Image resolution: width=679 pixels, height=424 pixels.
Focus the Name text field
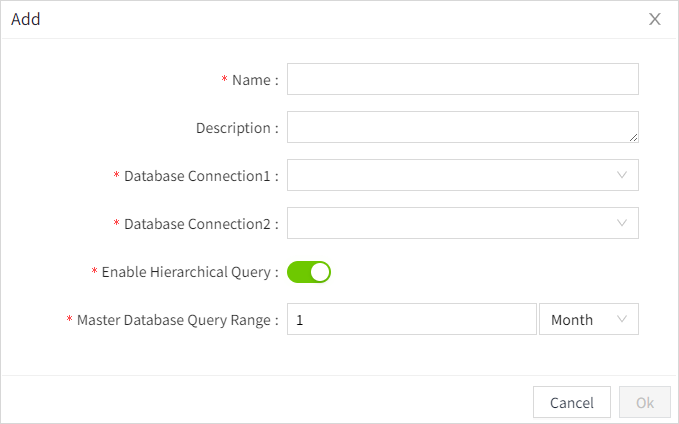point(462,79)
